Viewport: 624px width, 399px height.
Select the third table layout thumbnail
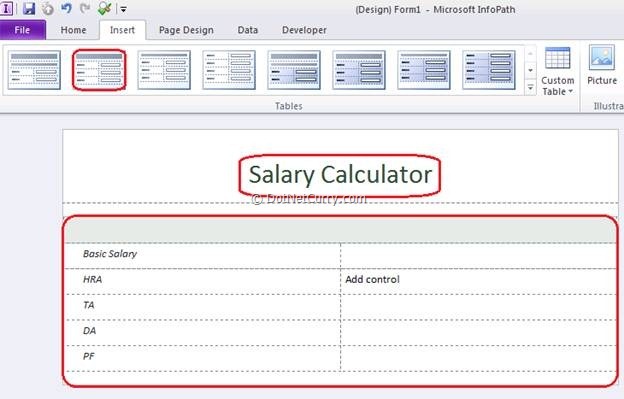(x=164, y=70)
